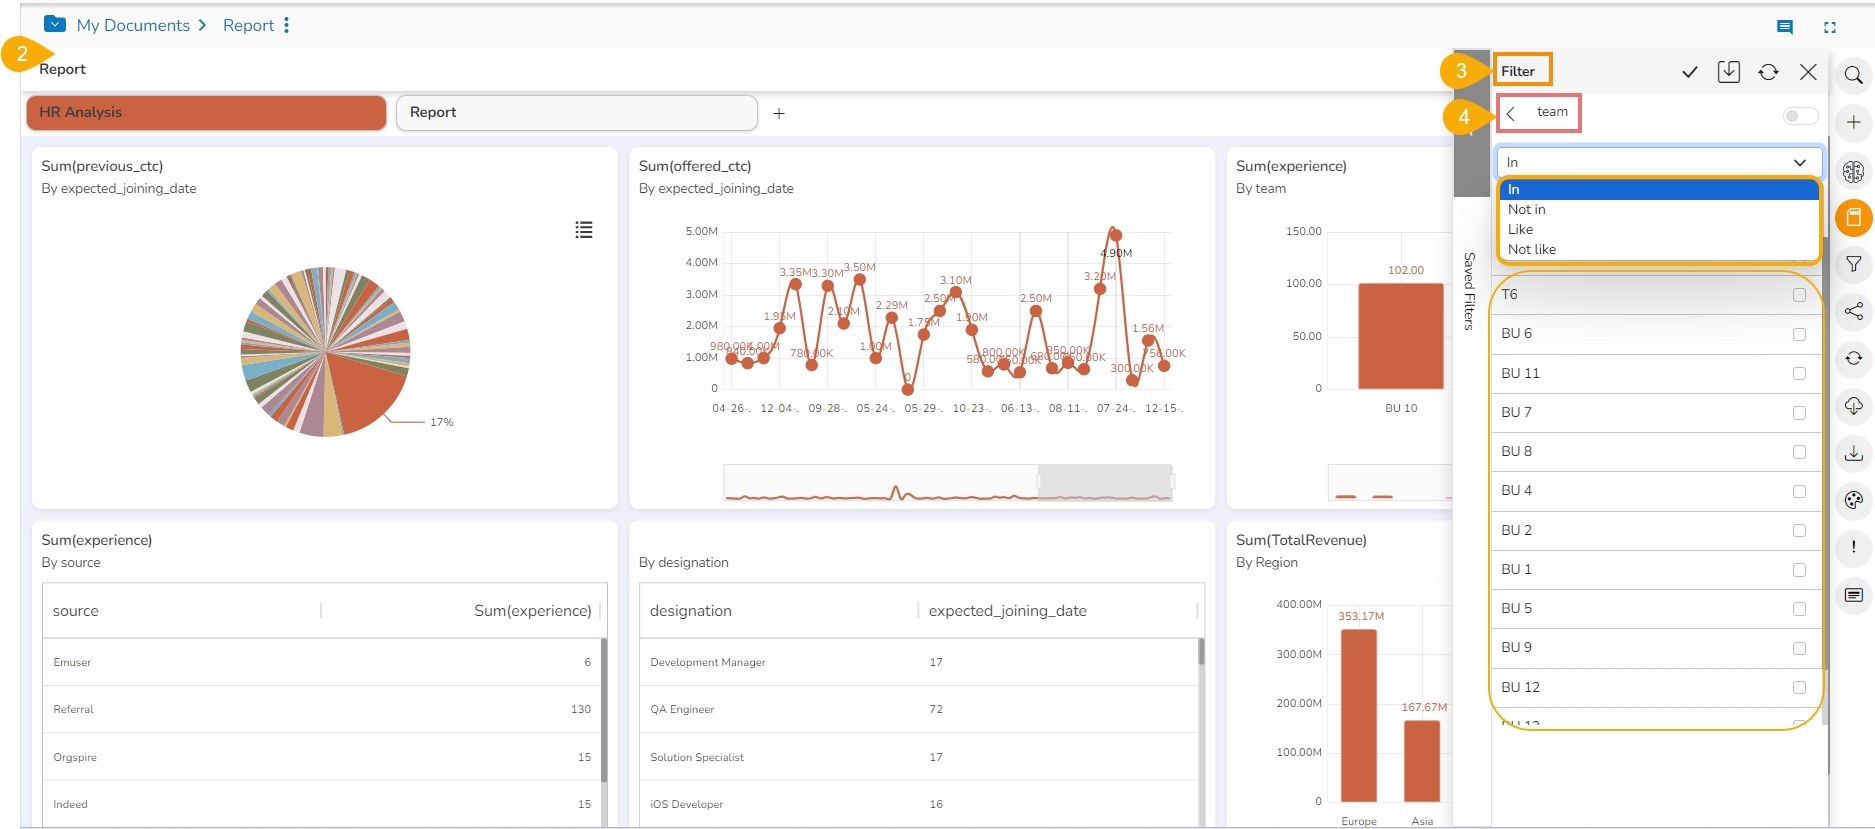Tick the T6 team checkbox

point(1799,295)
